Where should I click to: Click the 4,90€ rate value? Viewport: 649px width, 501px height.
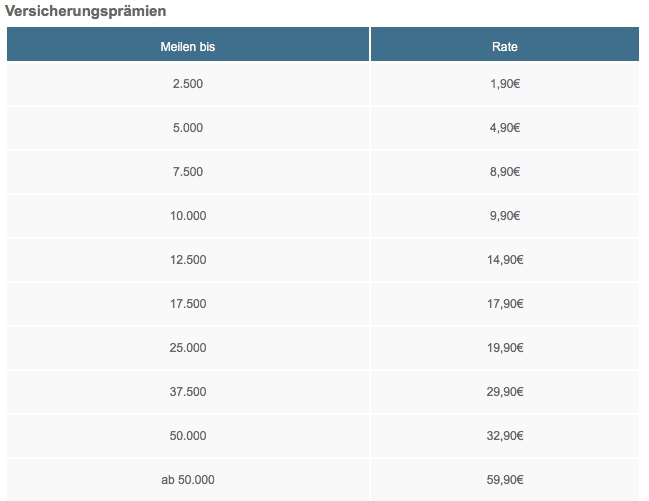505,128
